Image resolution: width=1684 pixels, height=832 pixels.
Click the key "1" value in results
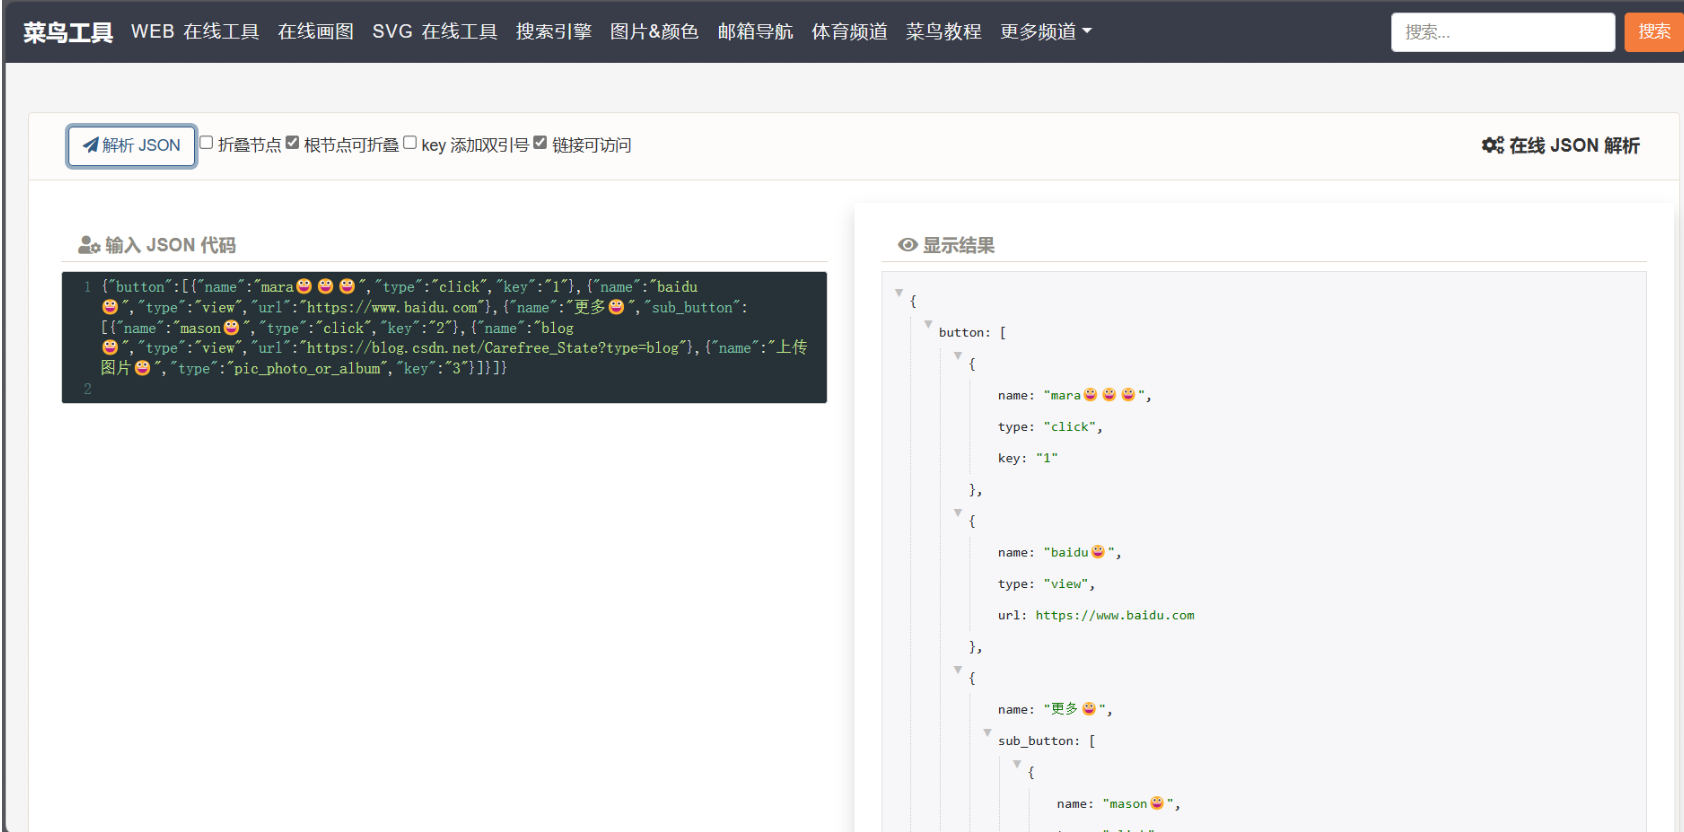[1046, 458]
